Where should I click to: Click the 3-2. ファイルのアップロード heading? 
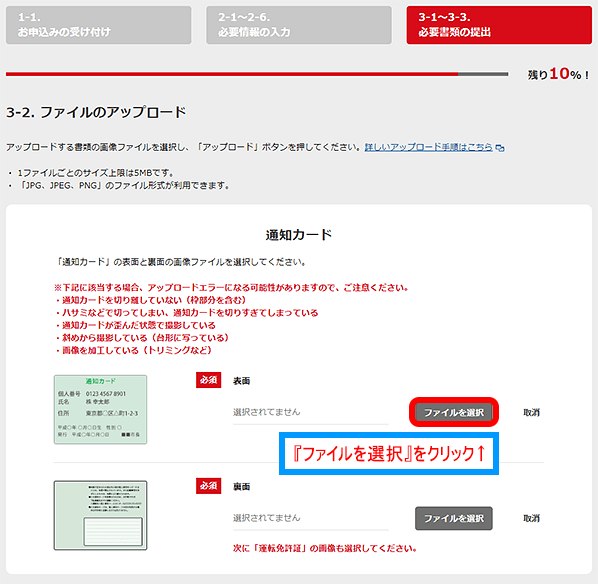click(96, 112)
